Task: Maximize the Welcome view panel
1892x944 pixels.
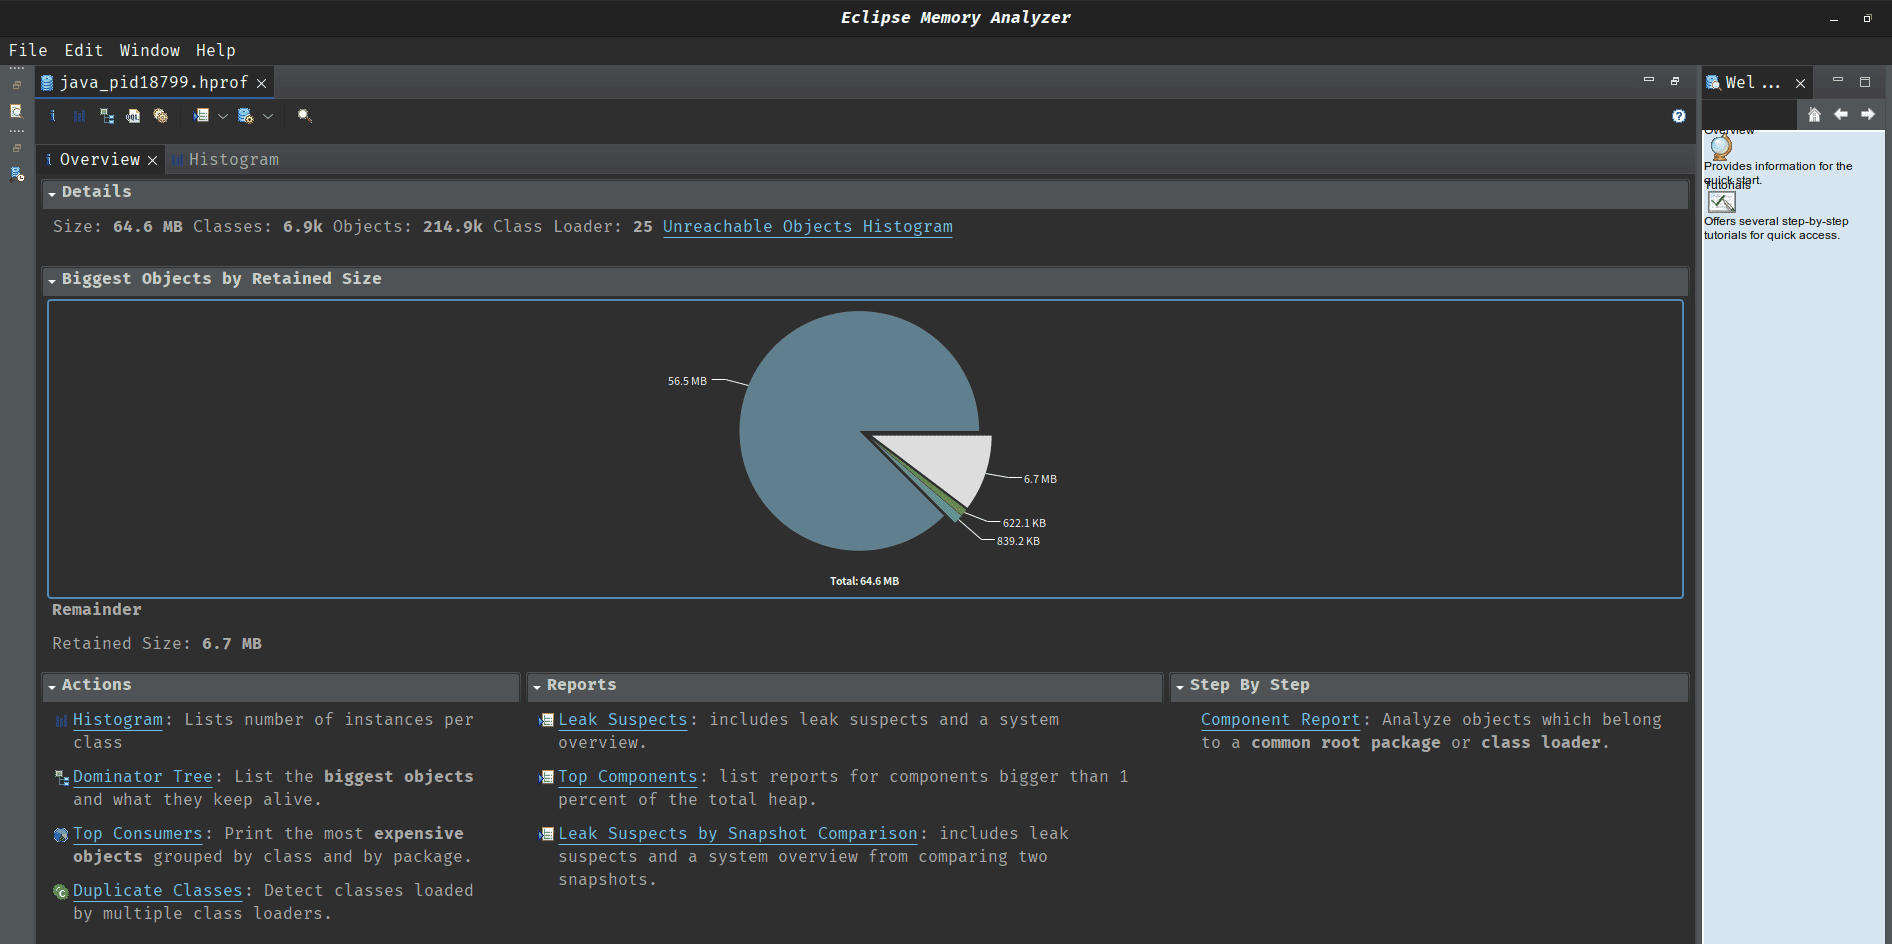Action: coord(1865,82)
